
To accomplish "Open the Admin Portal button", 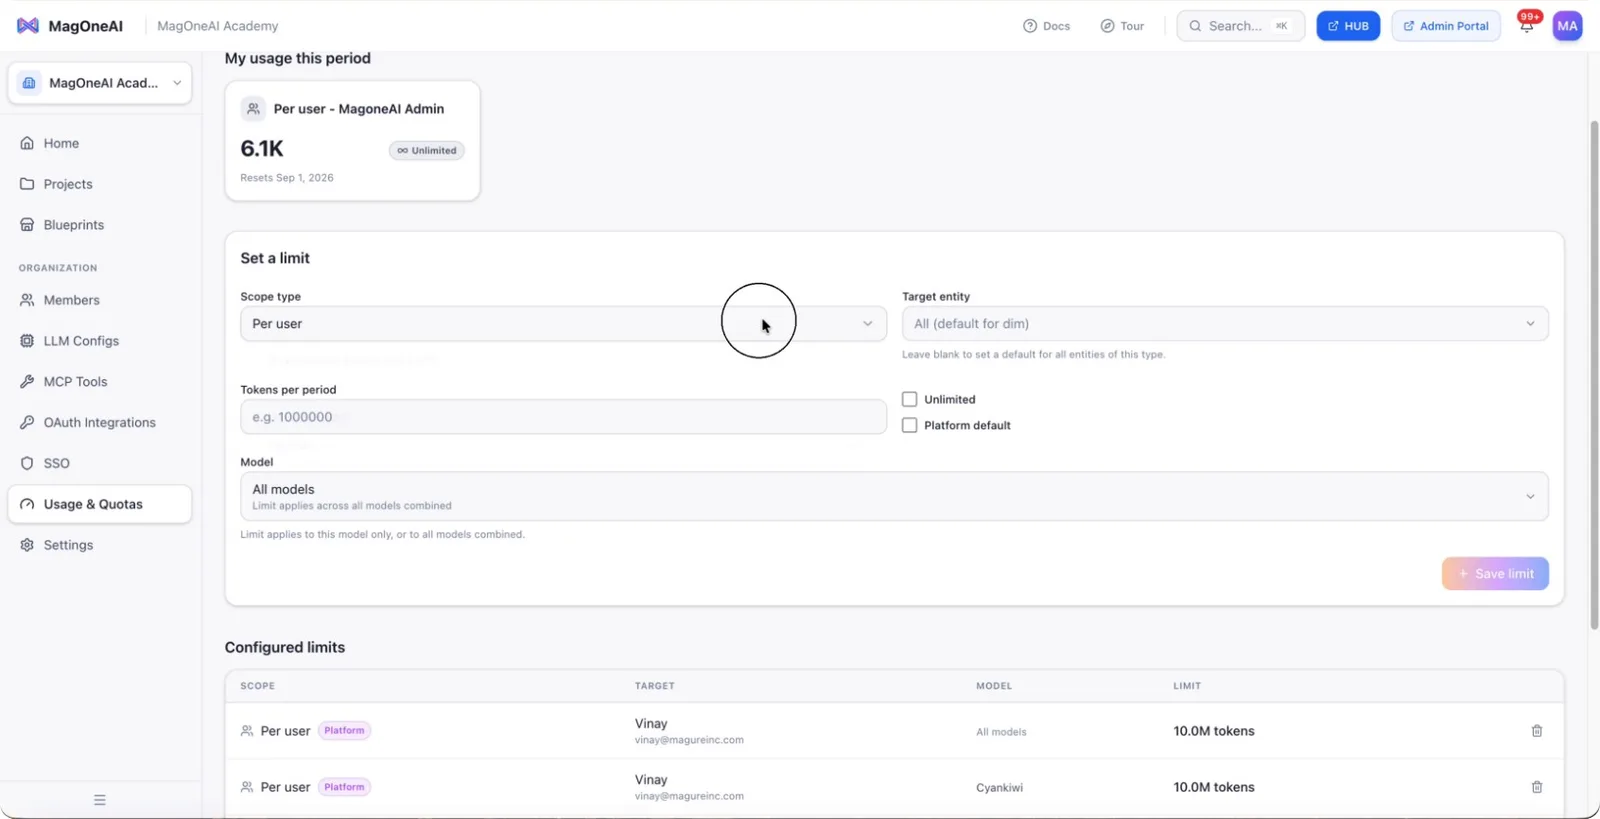I will pyautogui.click(x=1445, y=26).
